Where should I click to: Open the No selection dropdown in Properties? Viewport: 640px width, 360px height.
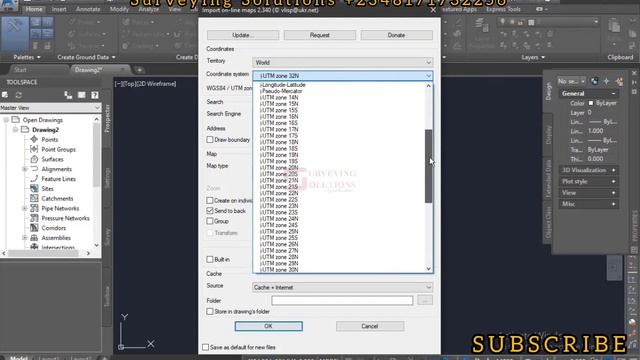pyautogui.click(x=571, y=81)
